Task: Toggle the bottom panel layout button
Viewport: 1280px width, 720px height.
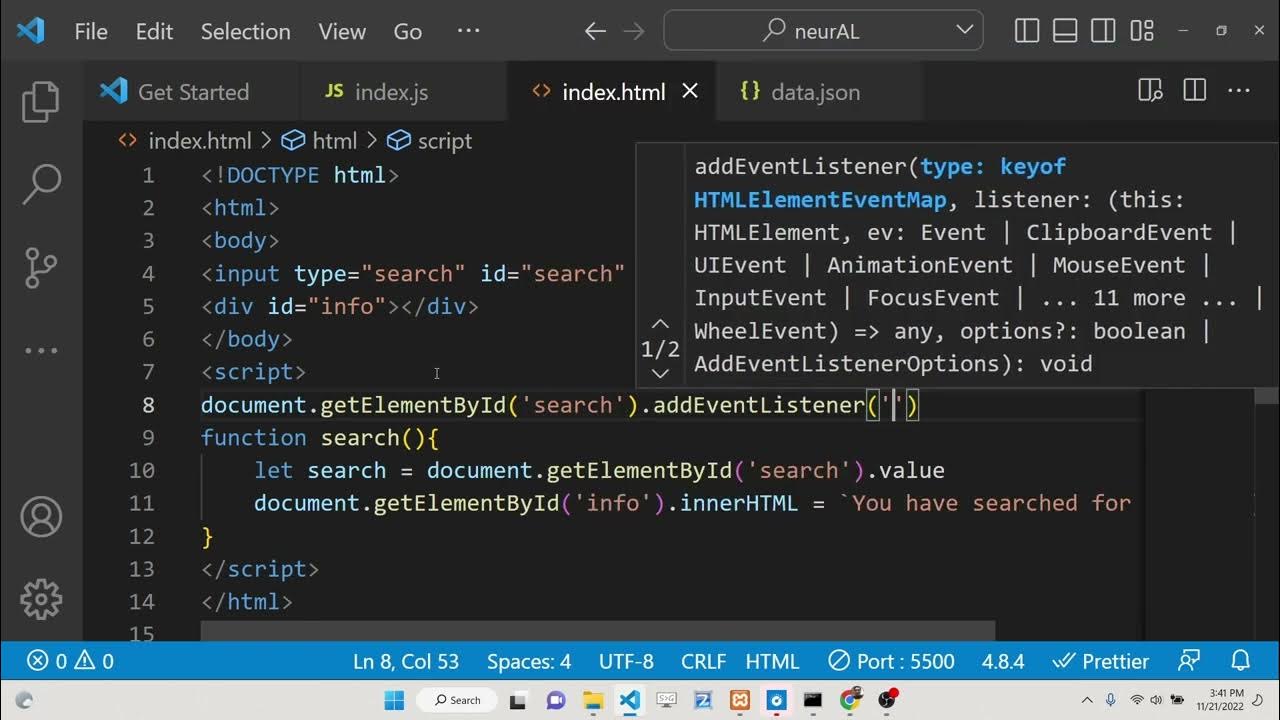Action: (1065, 31)
